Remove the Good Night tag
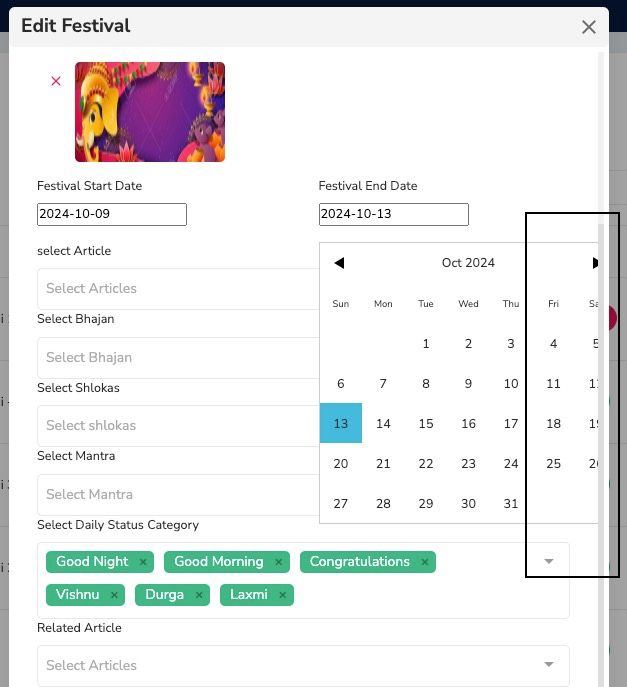This screenshot has width=627, height=687. tap(143, 562)
